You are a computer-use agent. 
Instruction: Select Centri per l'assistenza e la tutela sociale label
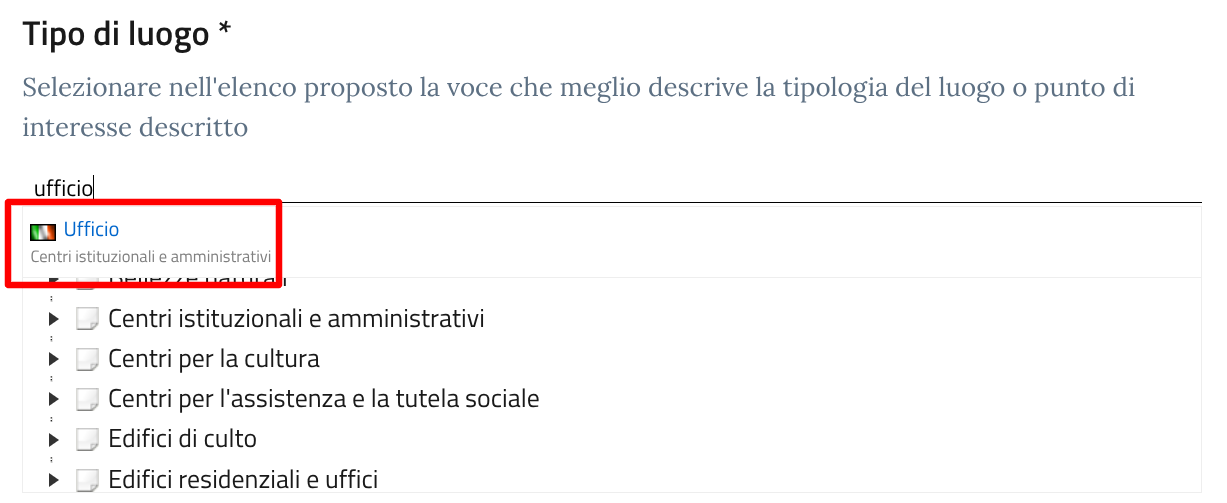(x=324, y=399)
